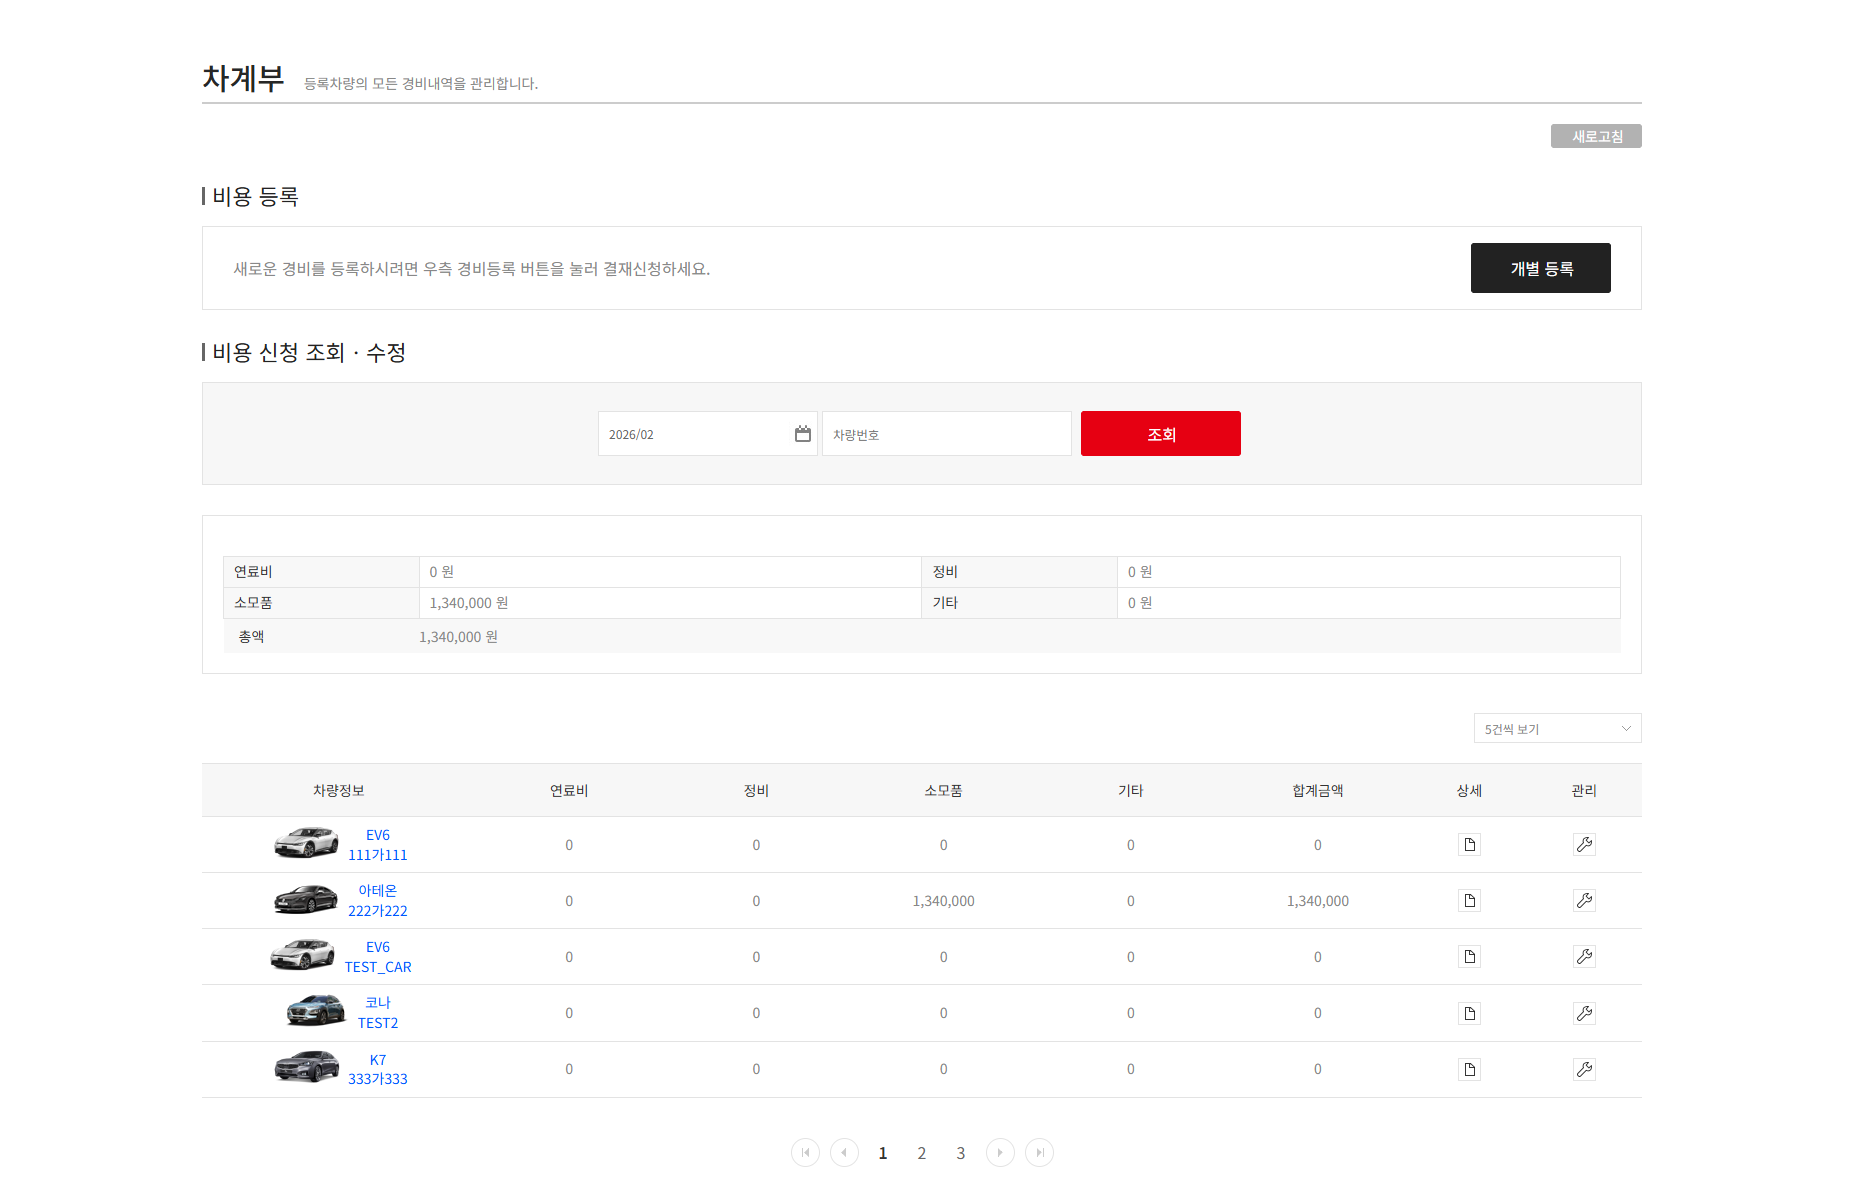Click the dark 아테온 car thumbnail
1852x1189 pixels.
[x=306, y=899]
